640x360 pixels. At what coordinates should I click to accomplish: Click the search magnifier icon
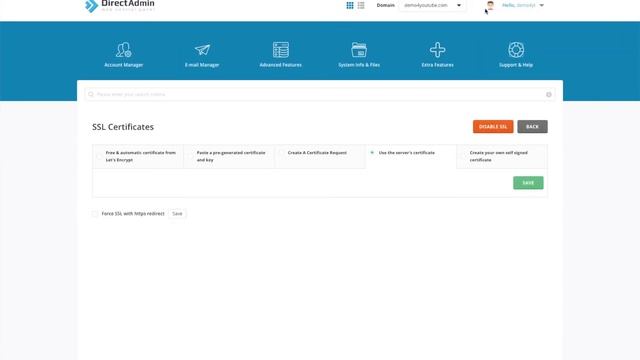click(91, 94)
